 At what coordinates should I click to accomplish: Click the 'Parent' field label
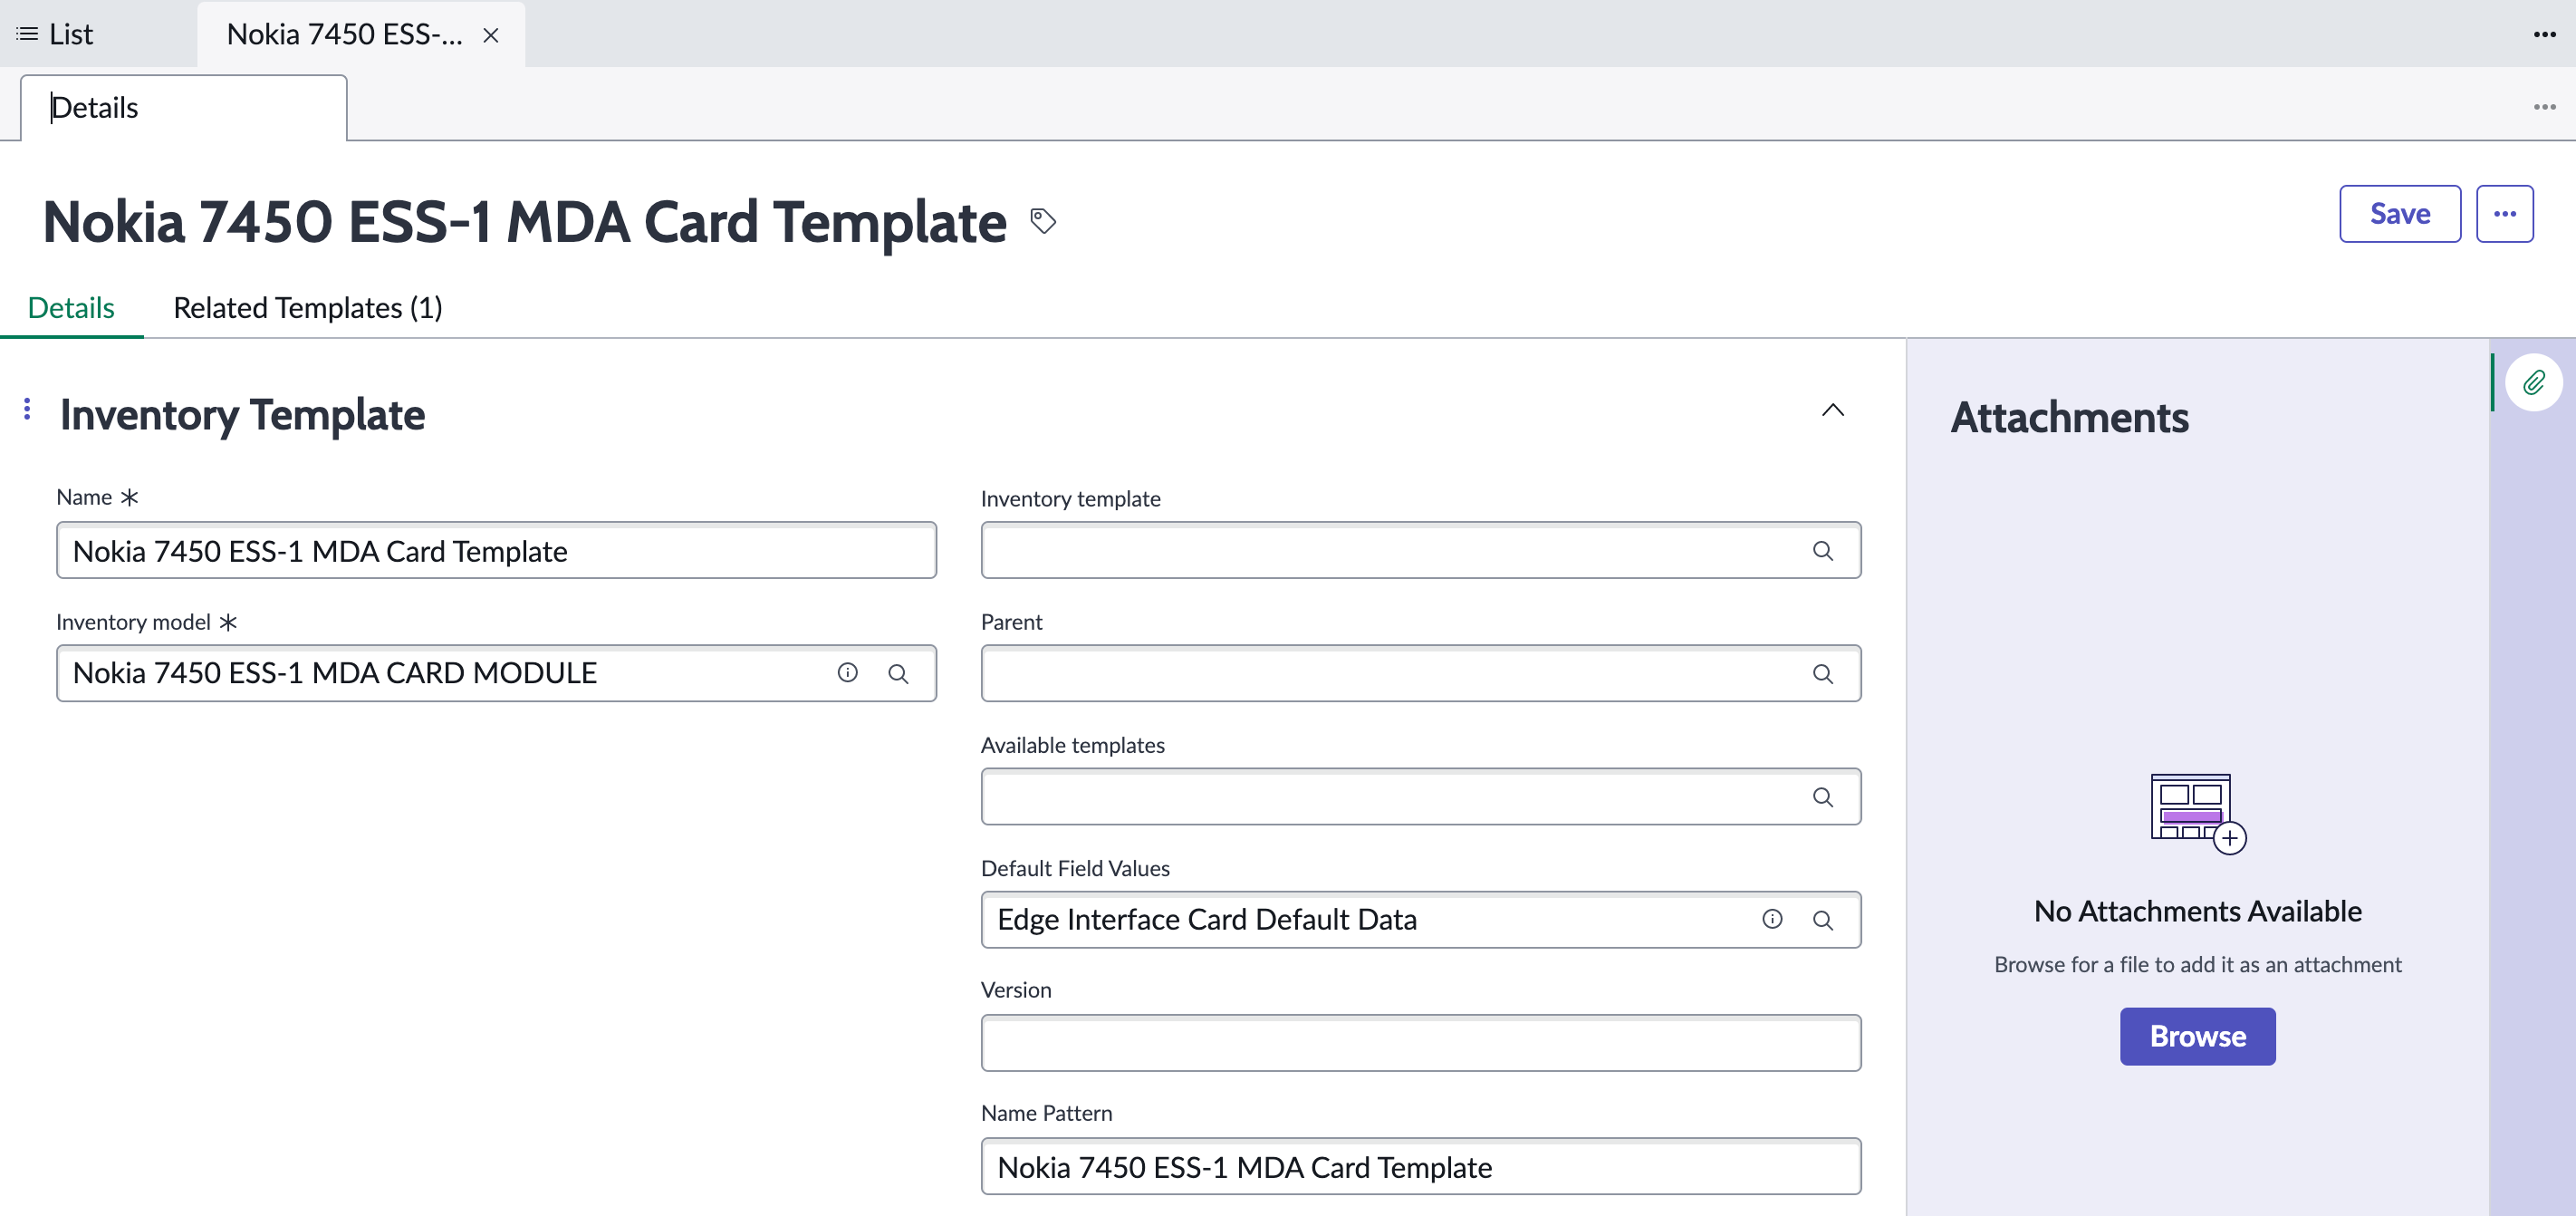[1011, 622]
